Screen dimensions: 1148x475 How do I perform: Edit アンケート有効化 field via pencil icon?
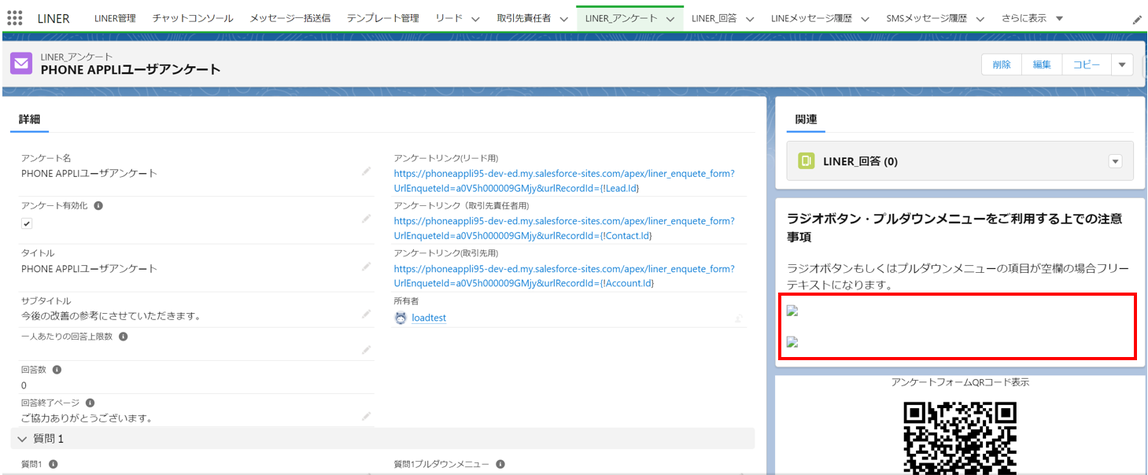click(x=366, y=219)
